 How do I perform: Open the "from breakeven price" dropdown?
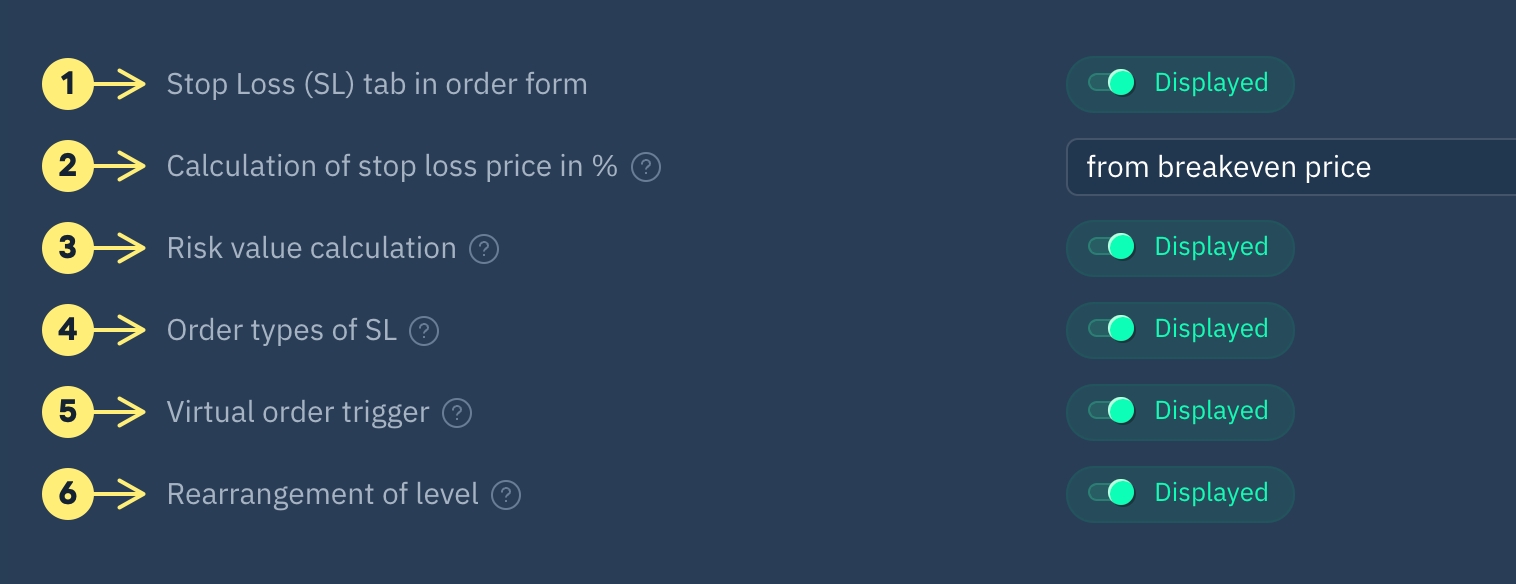click(x=1290, y=167)
